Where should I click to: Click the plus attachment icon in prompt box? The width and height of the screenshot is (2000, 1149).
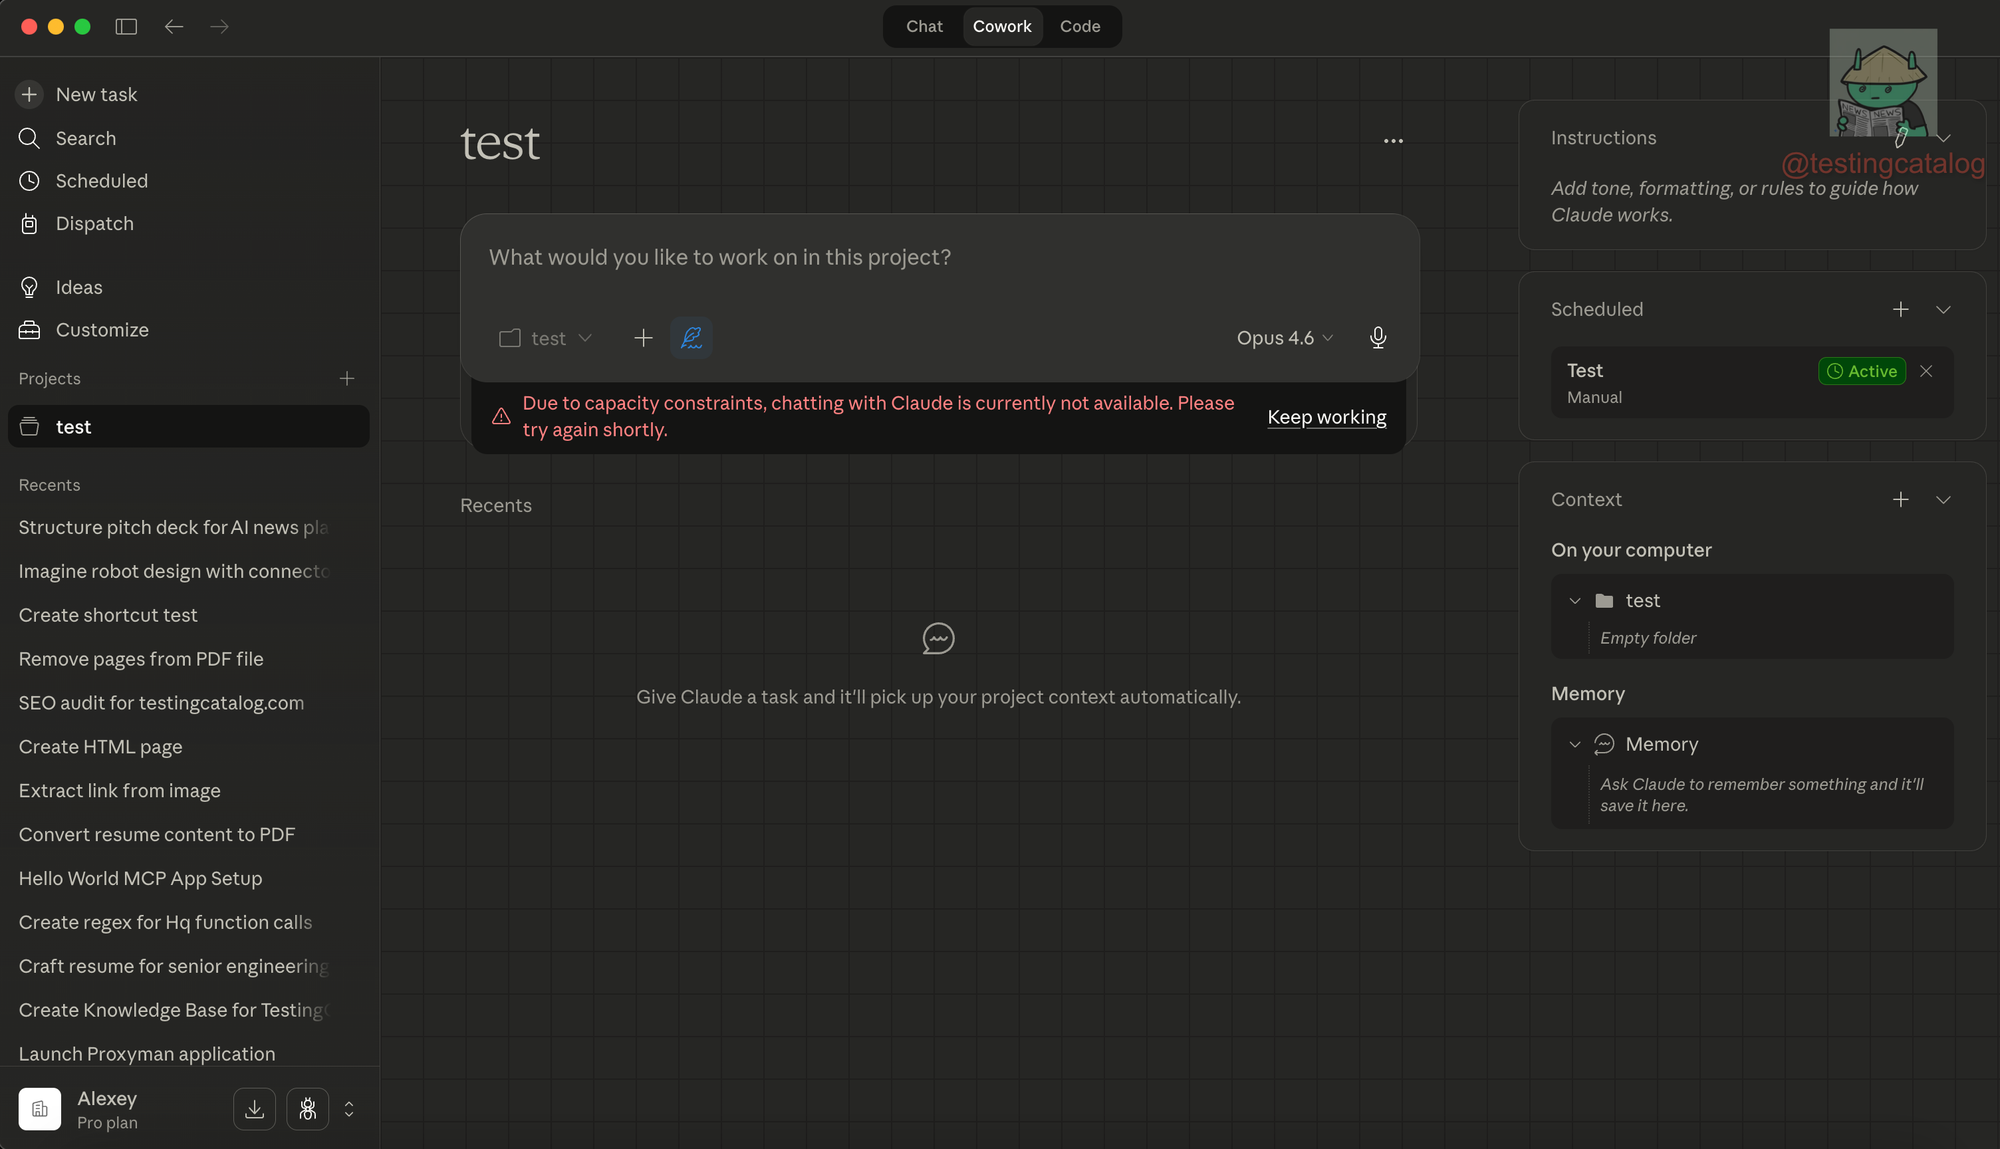pos(643,338)
